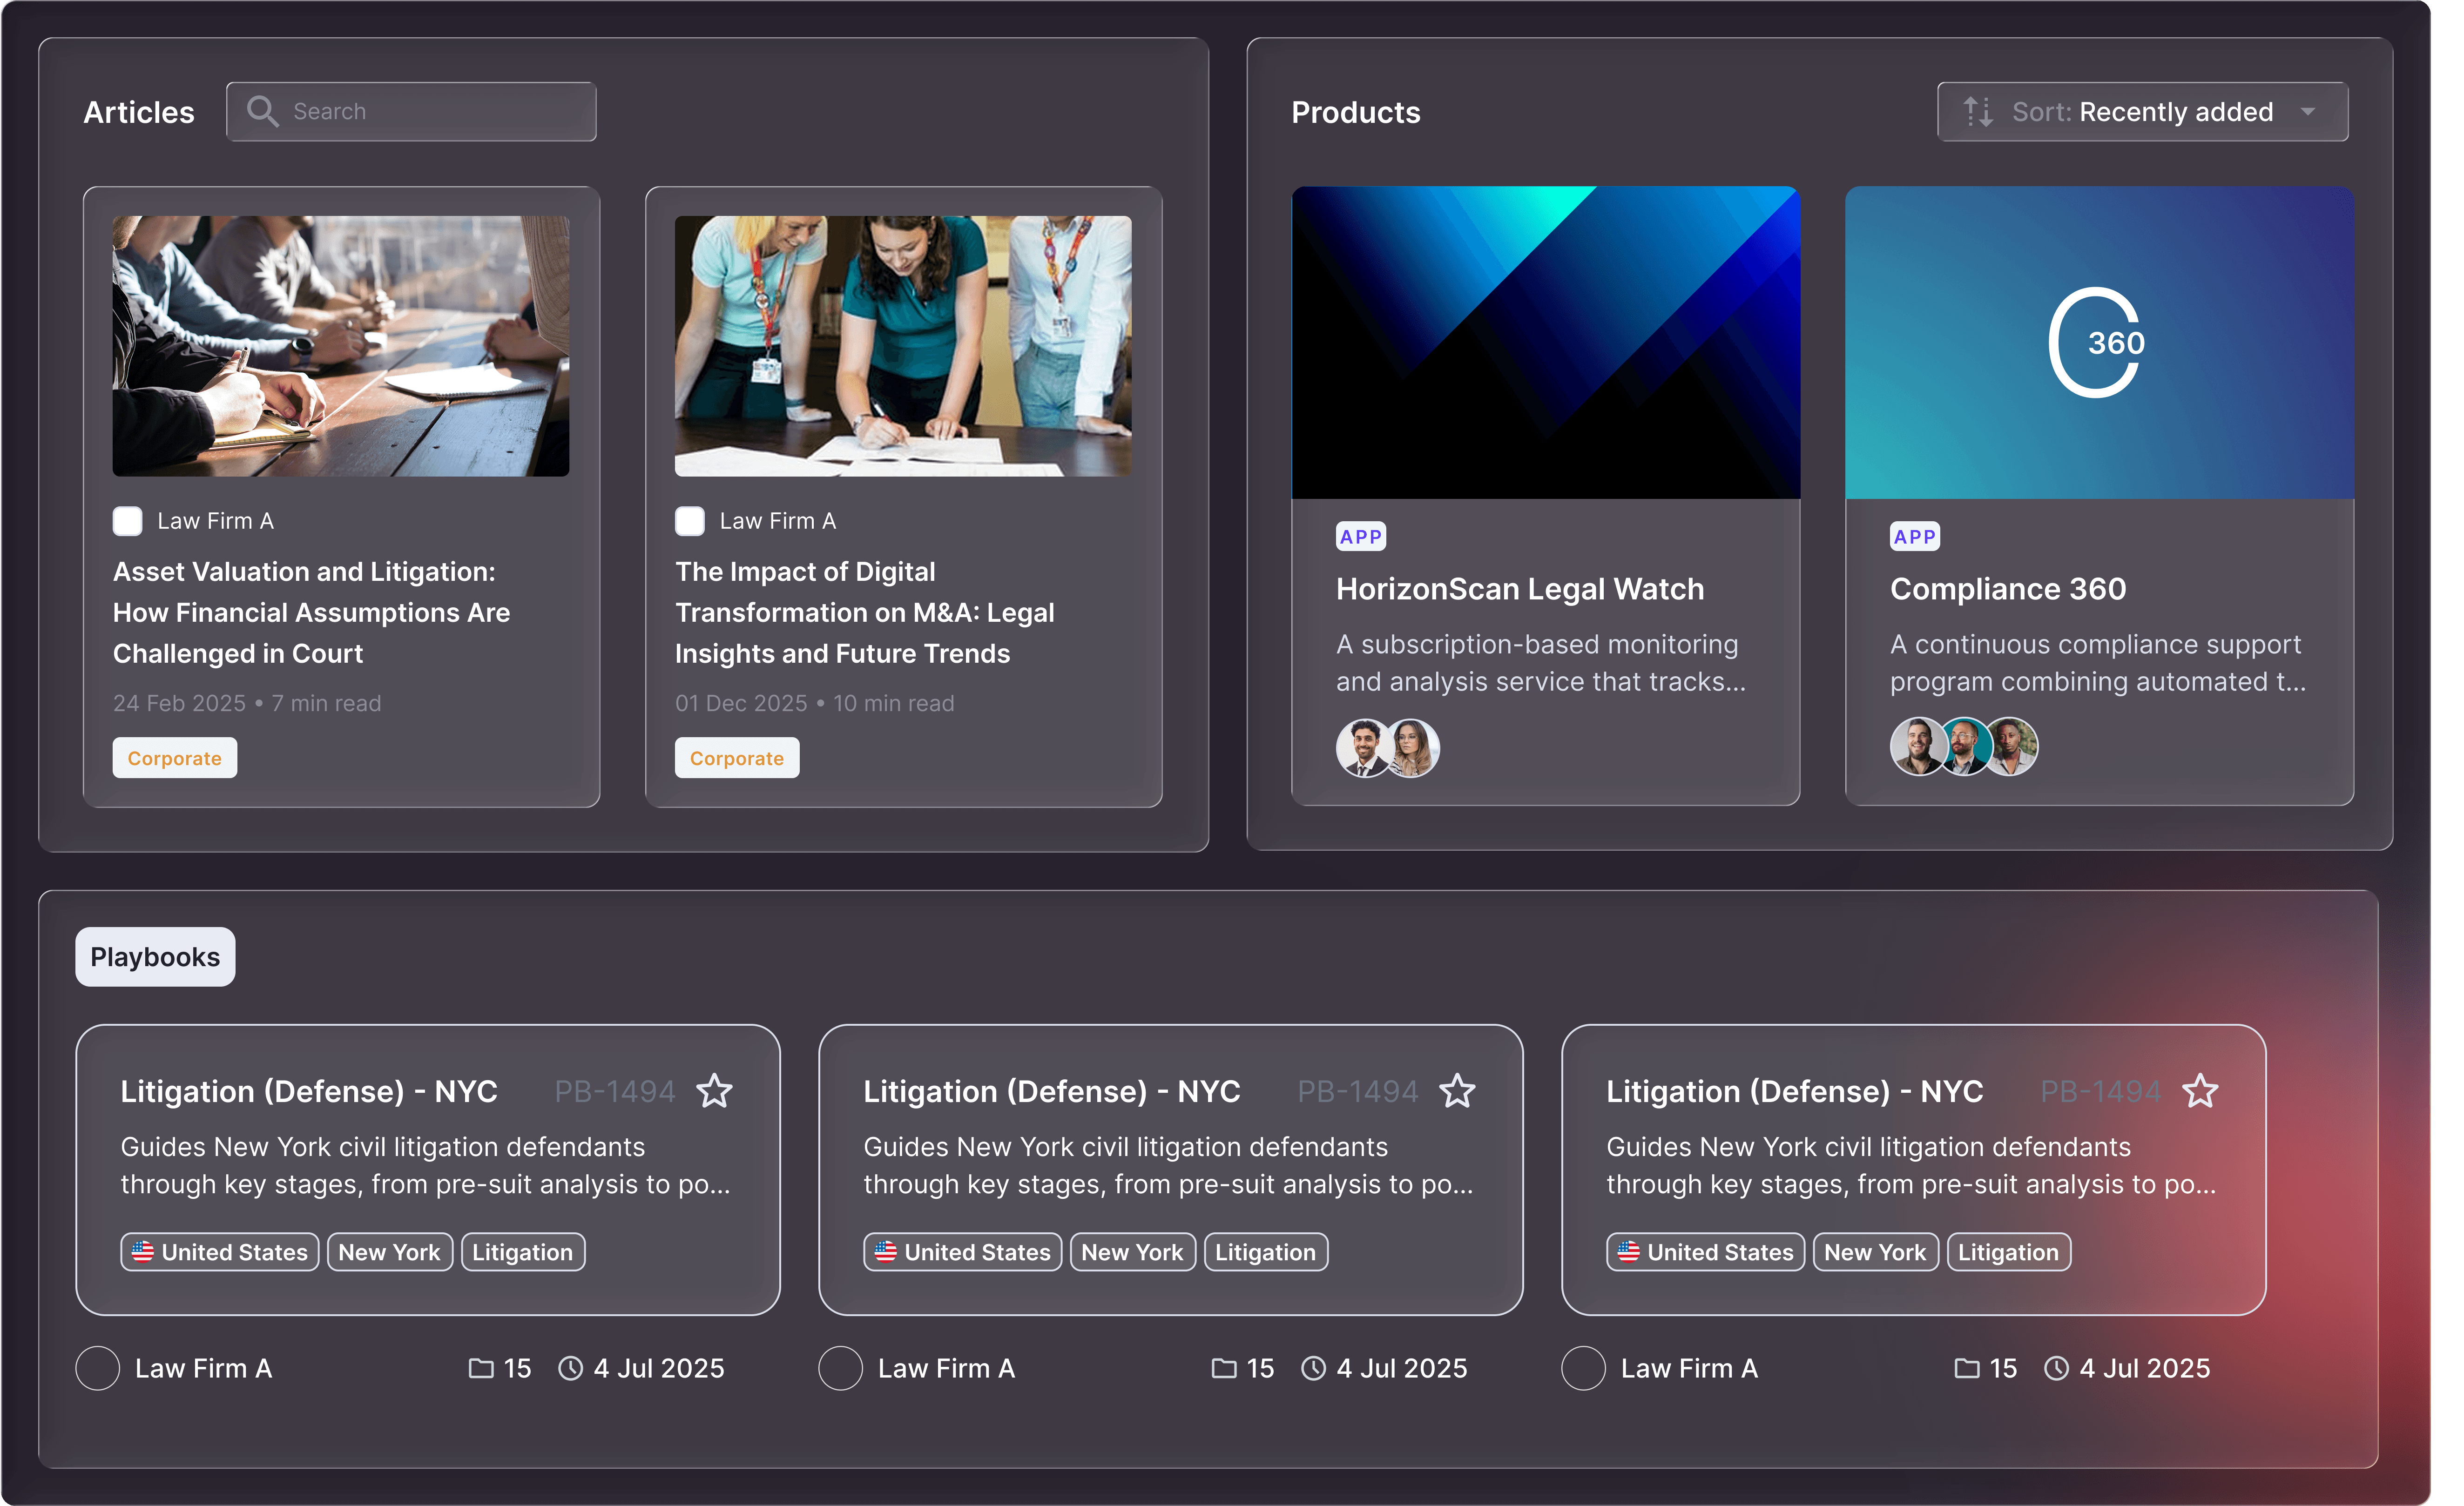Star the third Litigation (Defense) playbook

(2200, 1091)
